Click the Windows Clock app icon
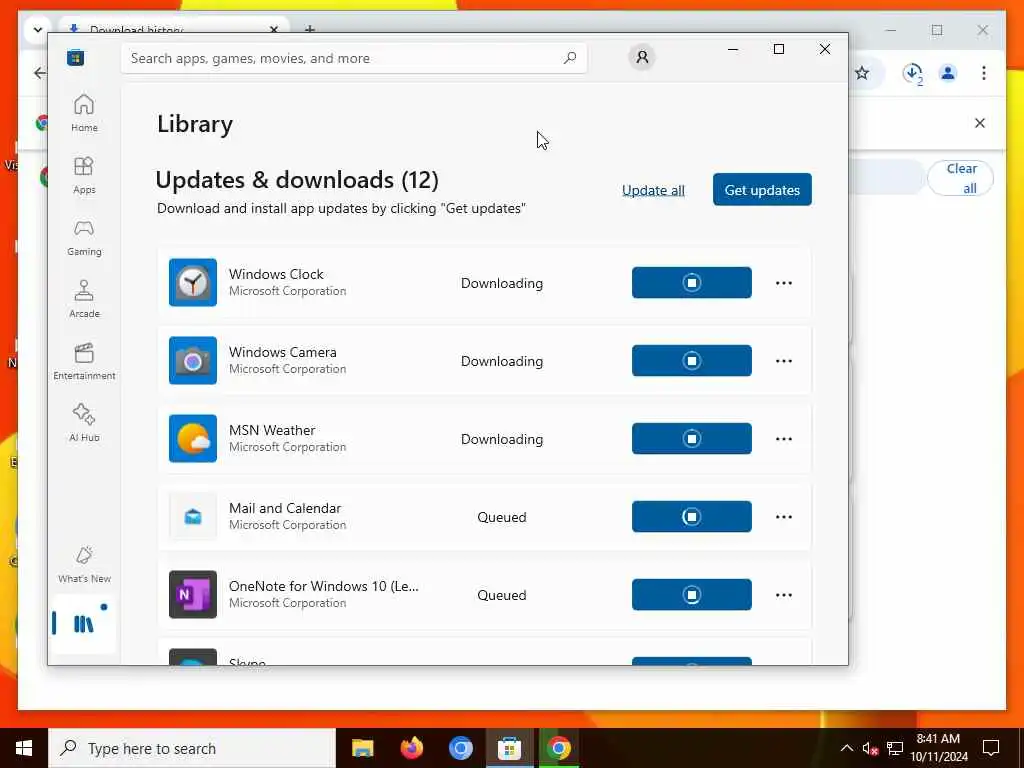This screenshot has width=1024, height=768. 193,282
